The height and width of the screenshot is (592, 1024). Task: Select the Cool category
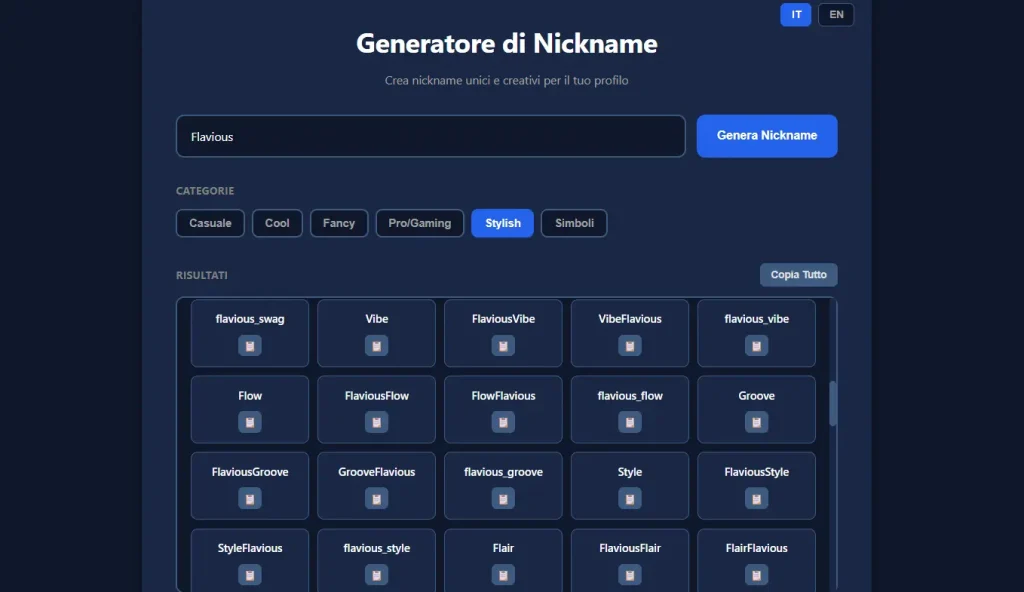277,223
